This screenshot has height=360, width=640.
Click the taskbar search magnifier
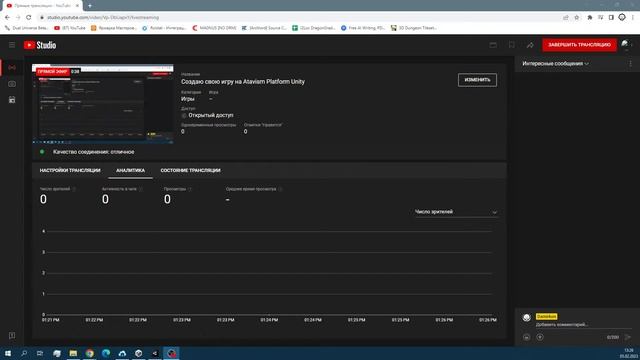click(x=24, y=353)
